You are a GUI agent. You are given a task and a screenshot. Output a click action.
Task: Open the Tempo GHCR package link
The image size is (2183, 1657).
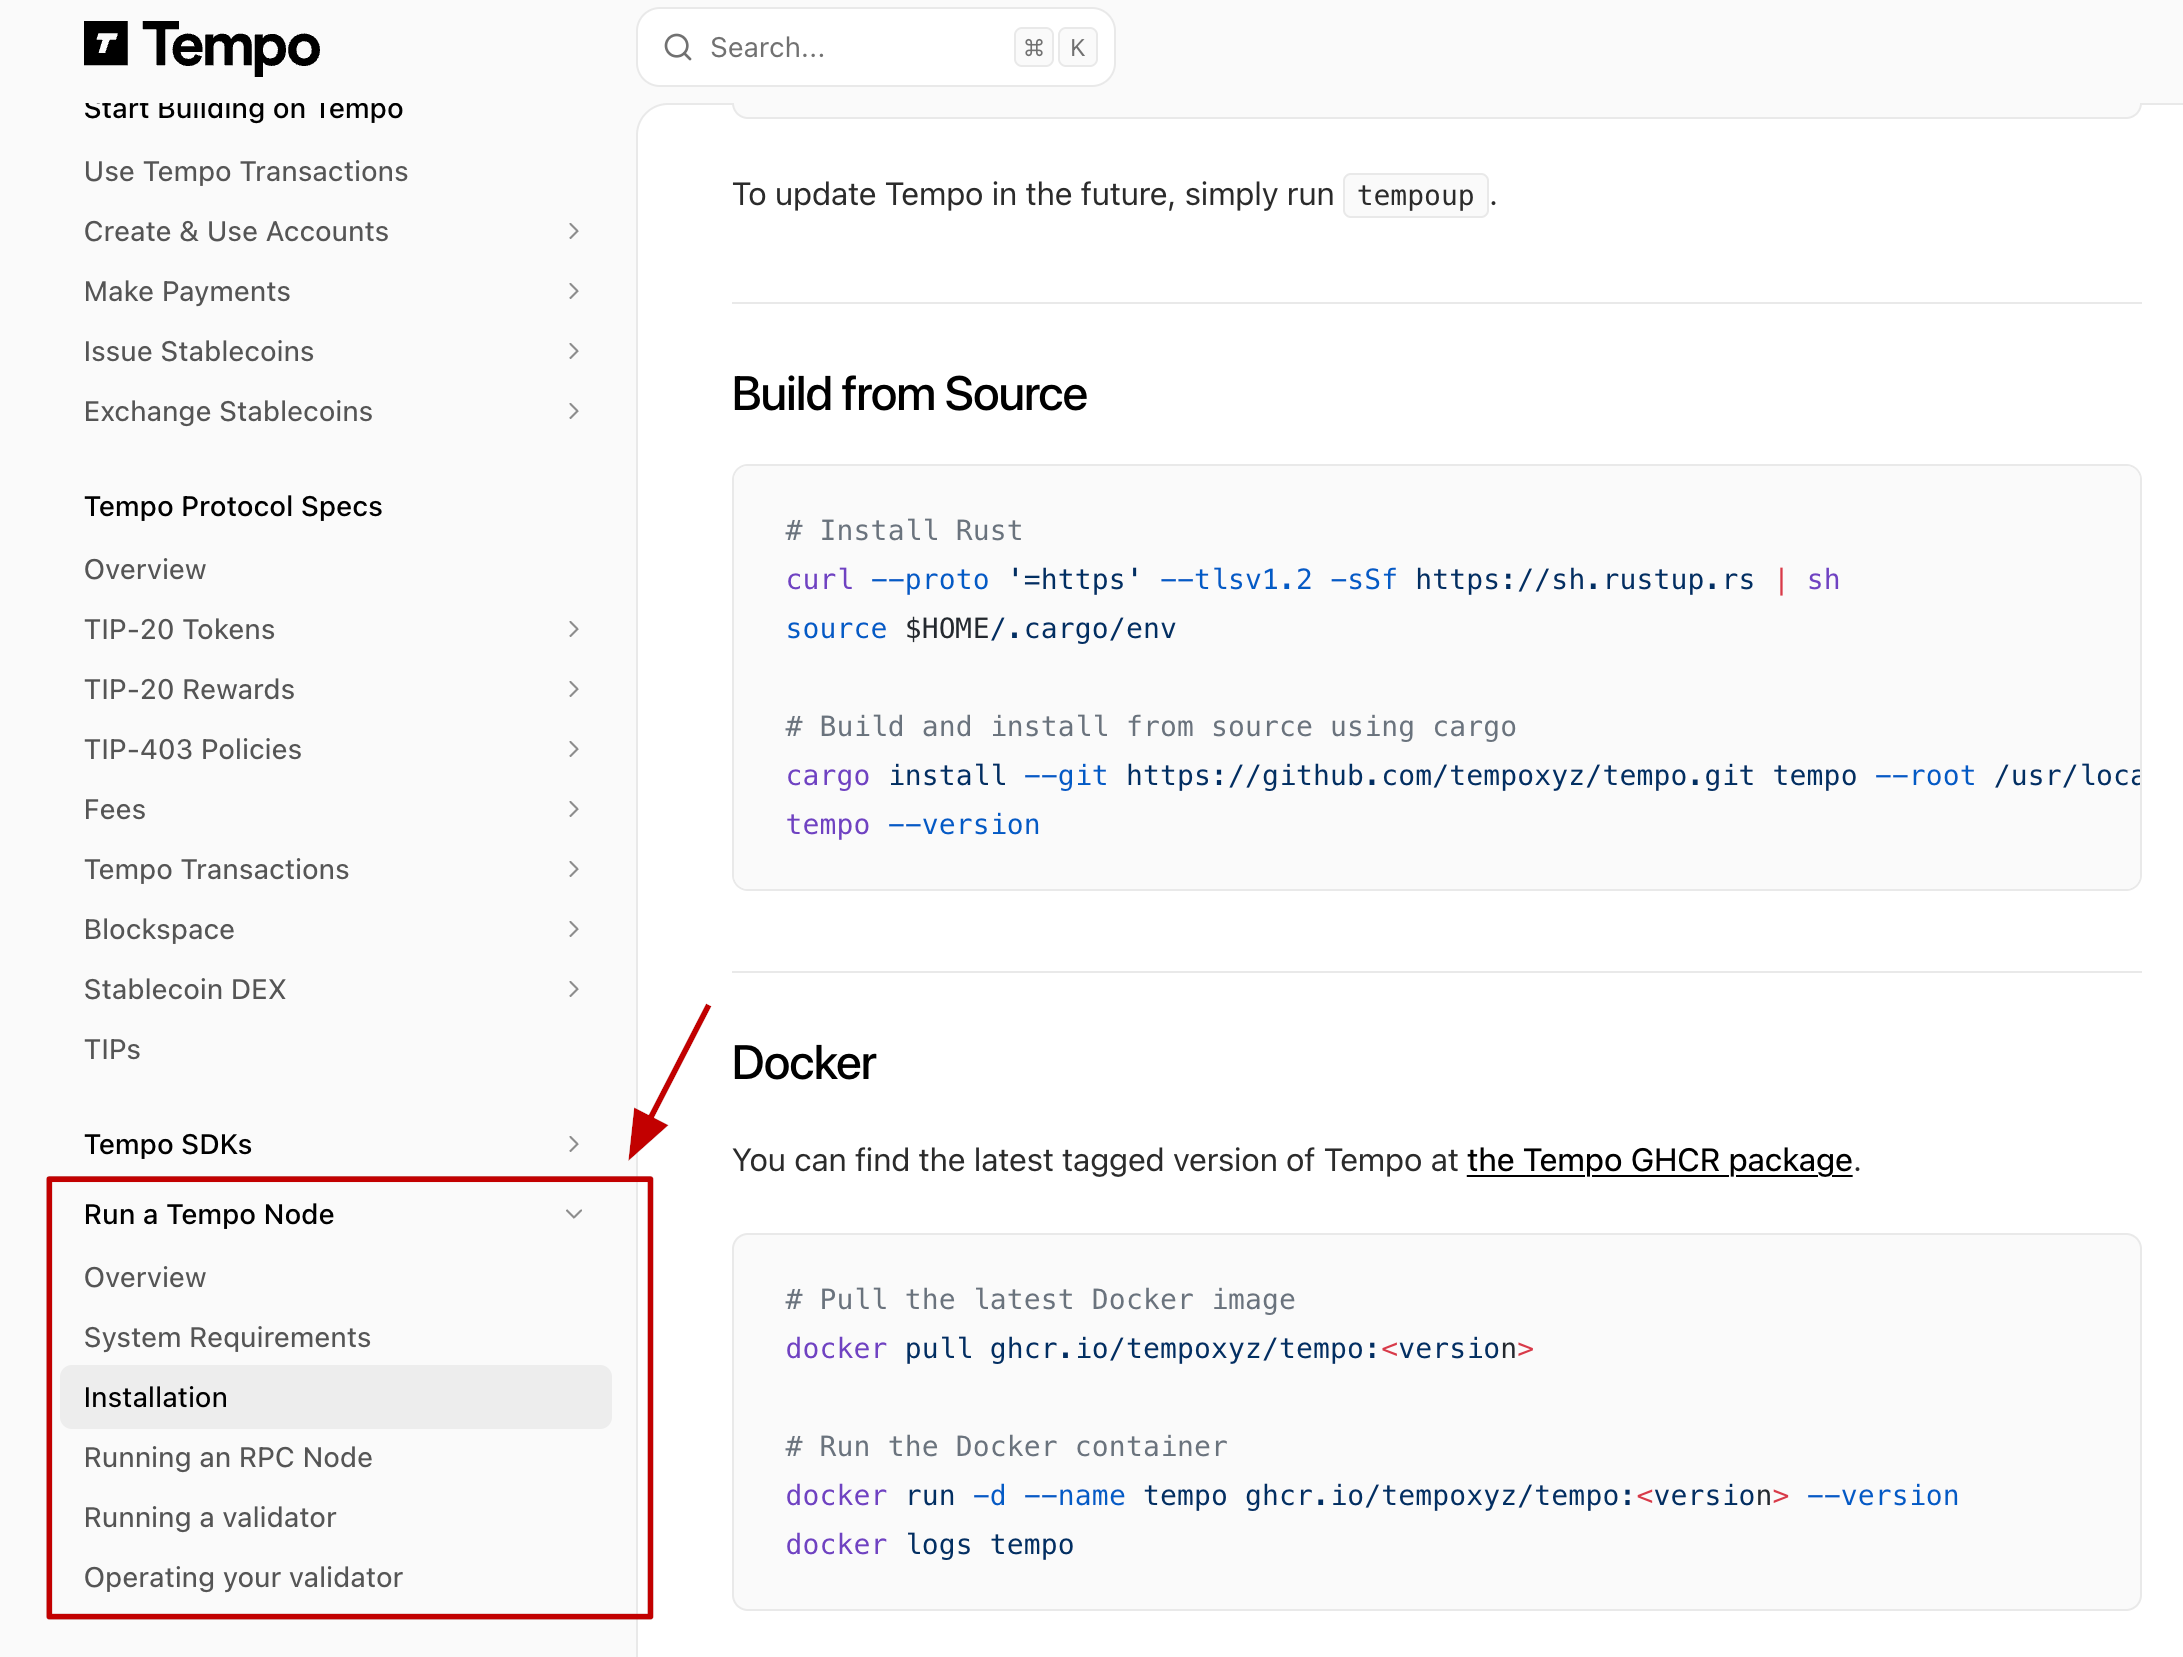tap(1659, 1160)
